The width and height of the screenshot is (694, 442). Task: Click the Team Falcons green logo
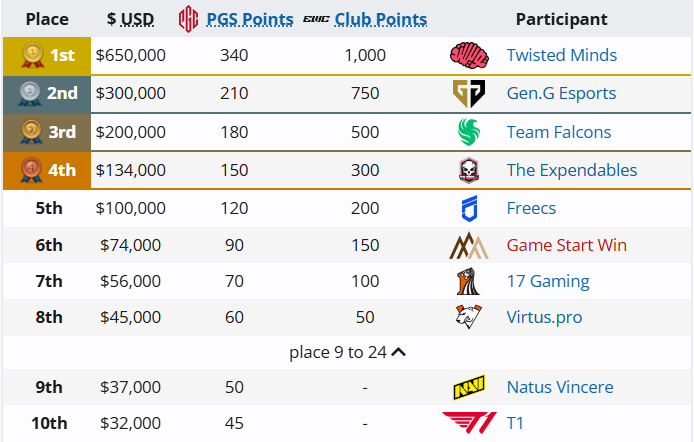point(469,132)
